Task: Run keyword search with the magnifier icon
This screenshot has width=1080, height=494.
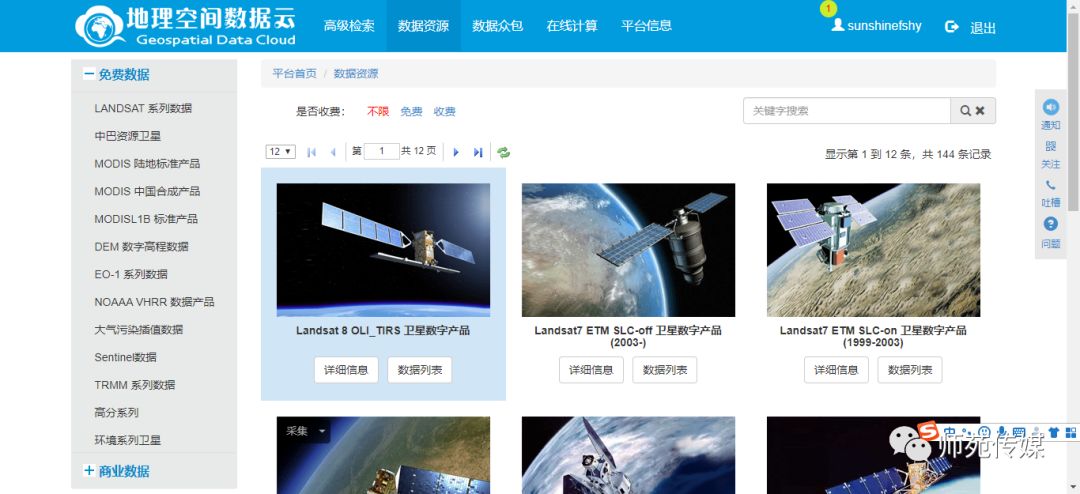Action: pyautogui.click(x=966, y=111)
